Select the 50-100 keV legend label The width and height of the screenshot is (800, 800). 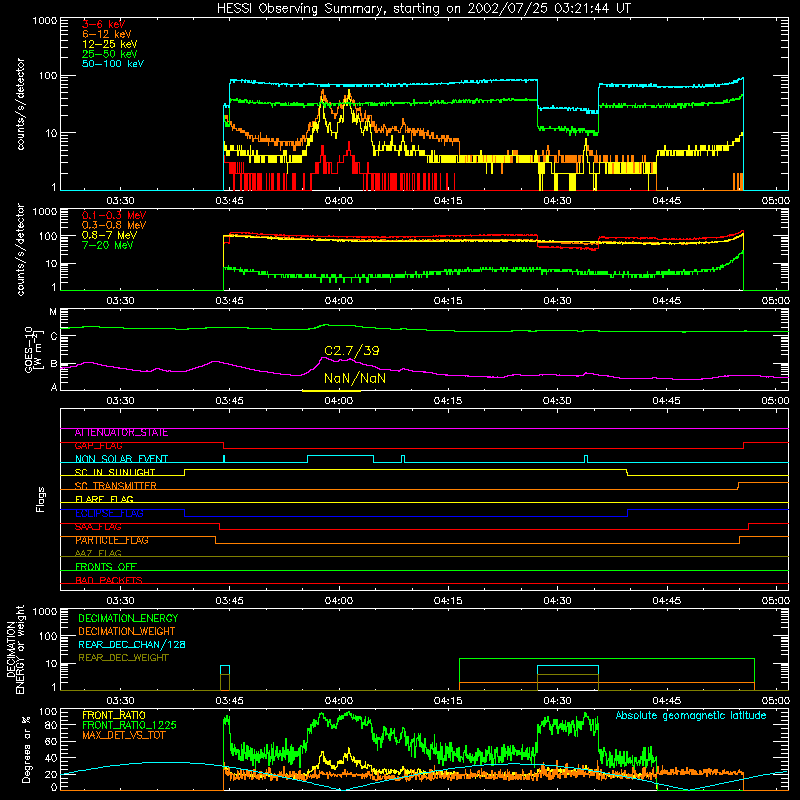click(x=113, y=63)
